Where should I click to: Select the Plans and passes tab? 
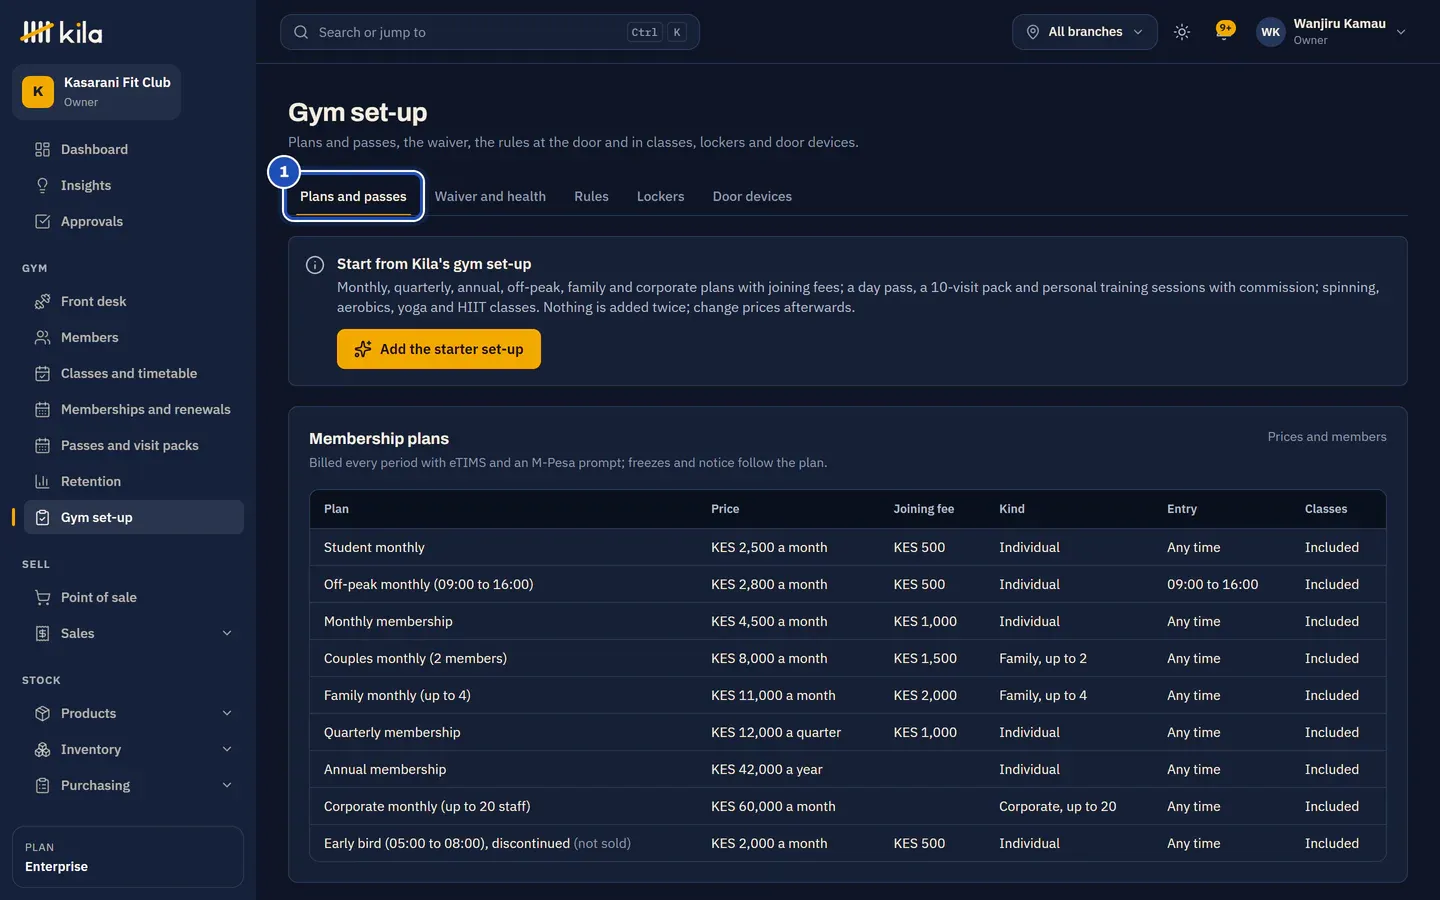(x=353, y=196)
